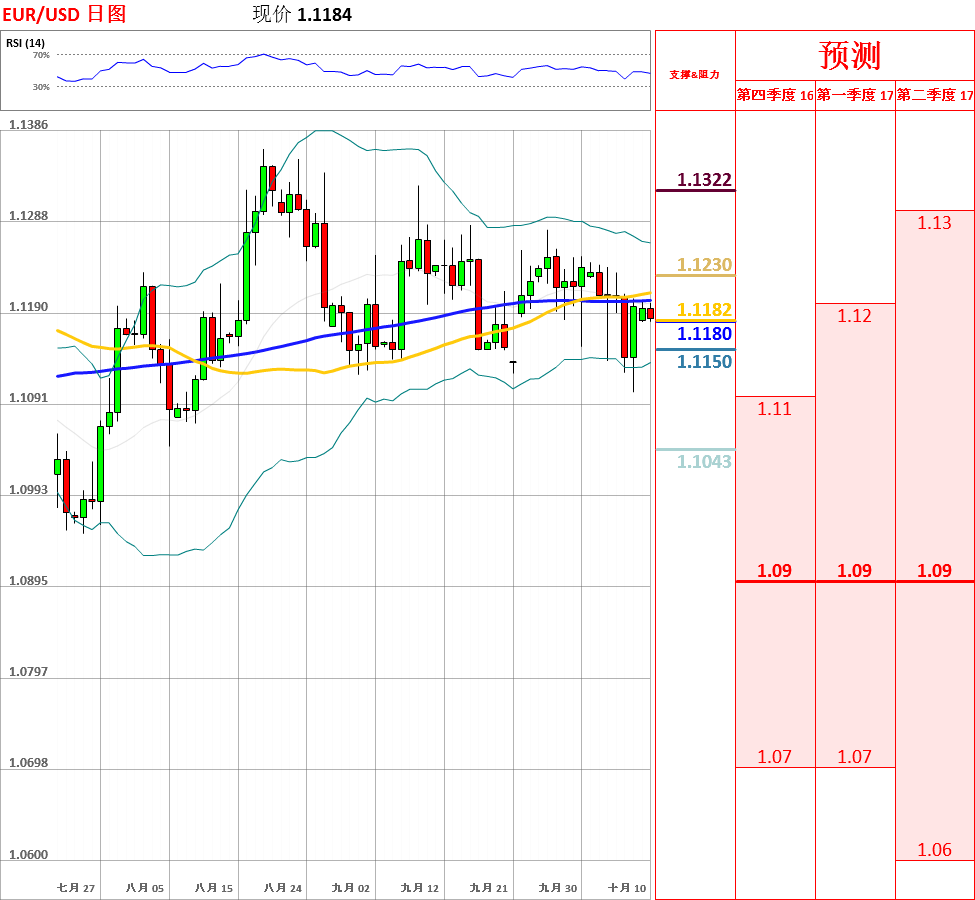Click the 1.0698 price axis label
The image size is (975, 900).
28,763
